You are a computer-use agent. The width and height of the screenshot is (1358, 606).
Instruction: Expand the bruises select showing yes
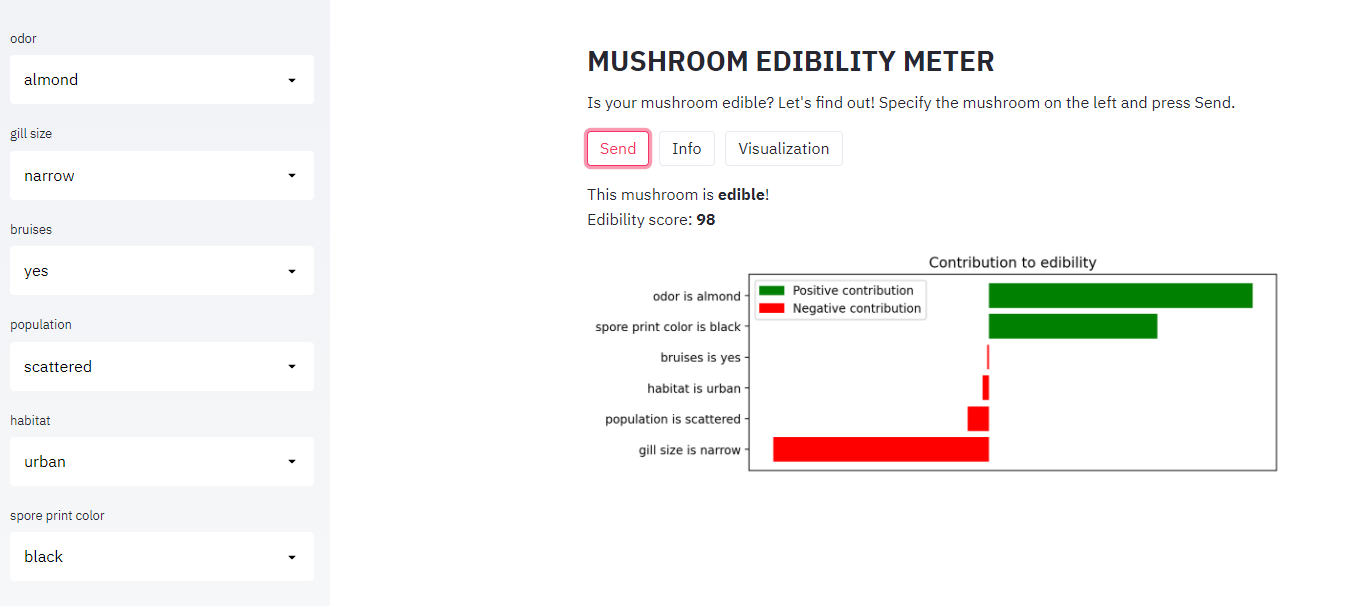[x=162, y=271]
